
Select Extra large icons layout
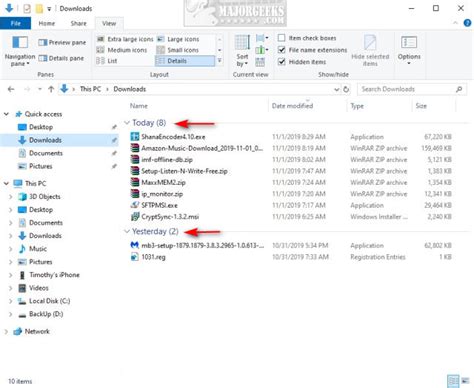tap(125, 39)
